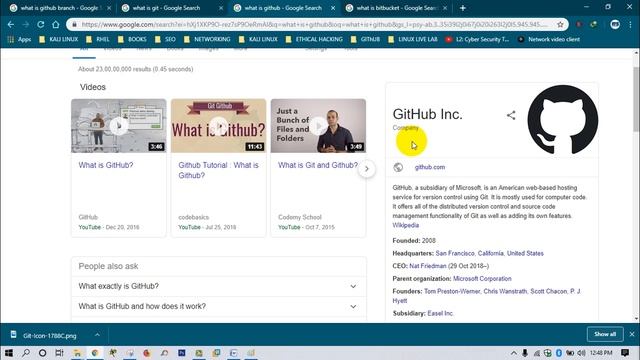Screen dimensions: 640x360
Task: Open the Network video client bookmark
Action: click(549, 39)
